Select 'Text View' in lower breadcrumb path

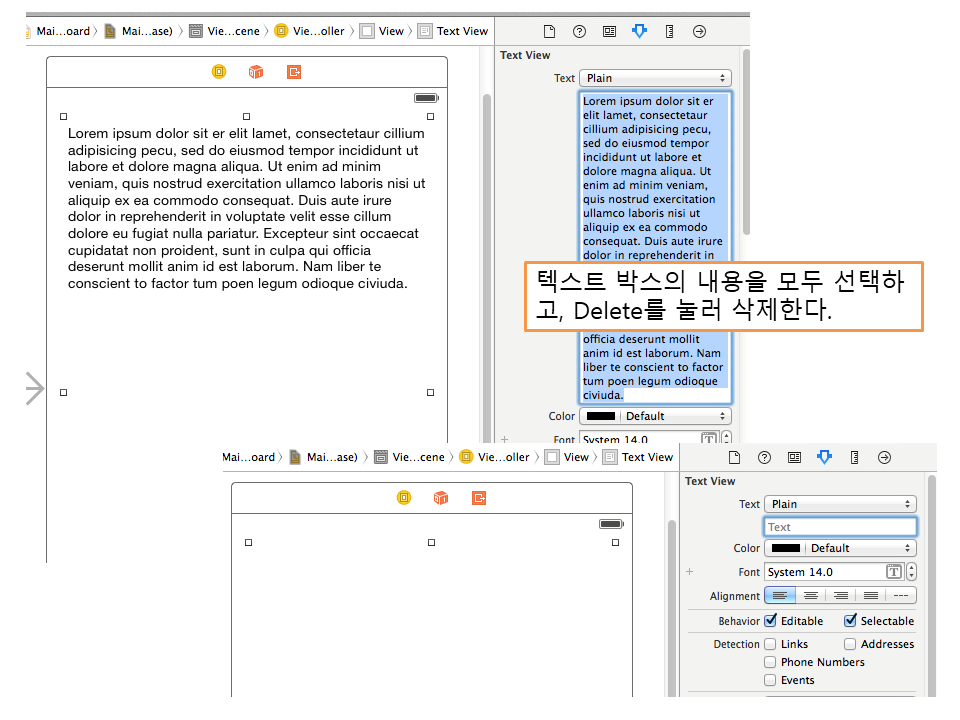647,457
